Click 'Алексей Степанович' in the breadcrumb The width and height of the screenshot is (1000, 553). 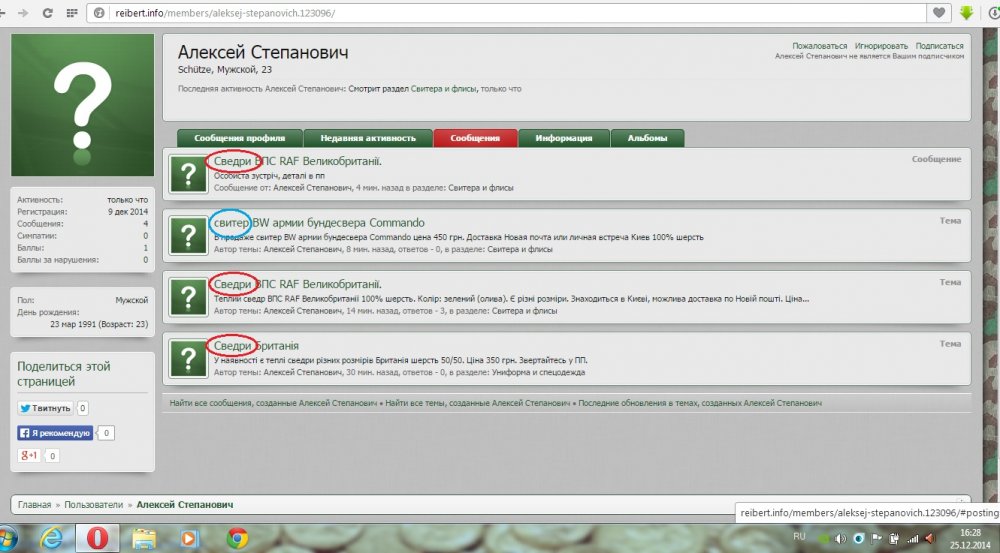pyautogui.click(x=185, y=505)
